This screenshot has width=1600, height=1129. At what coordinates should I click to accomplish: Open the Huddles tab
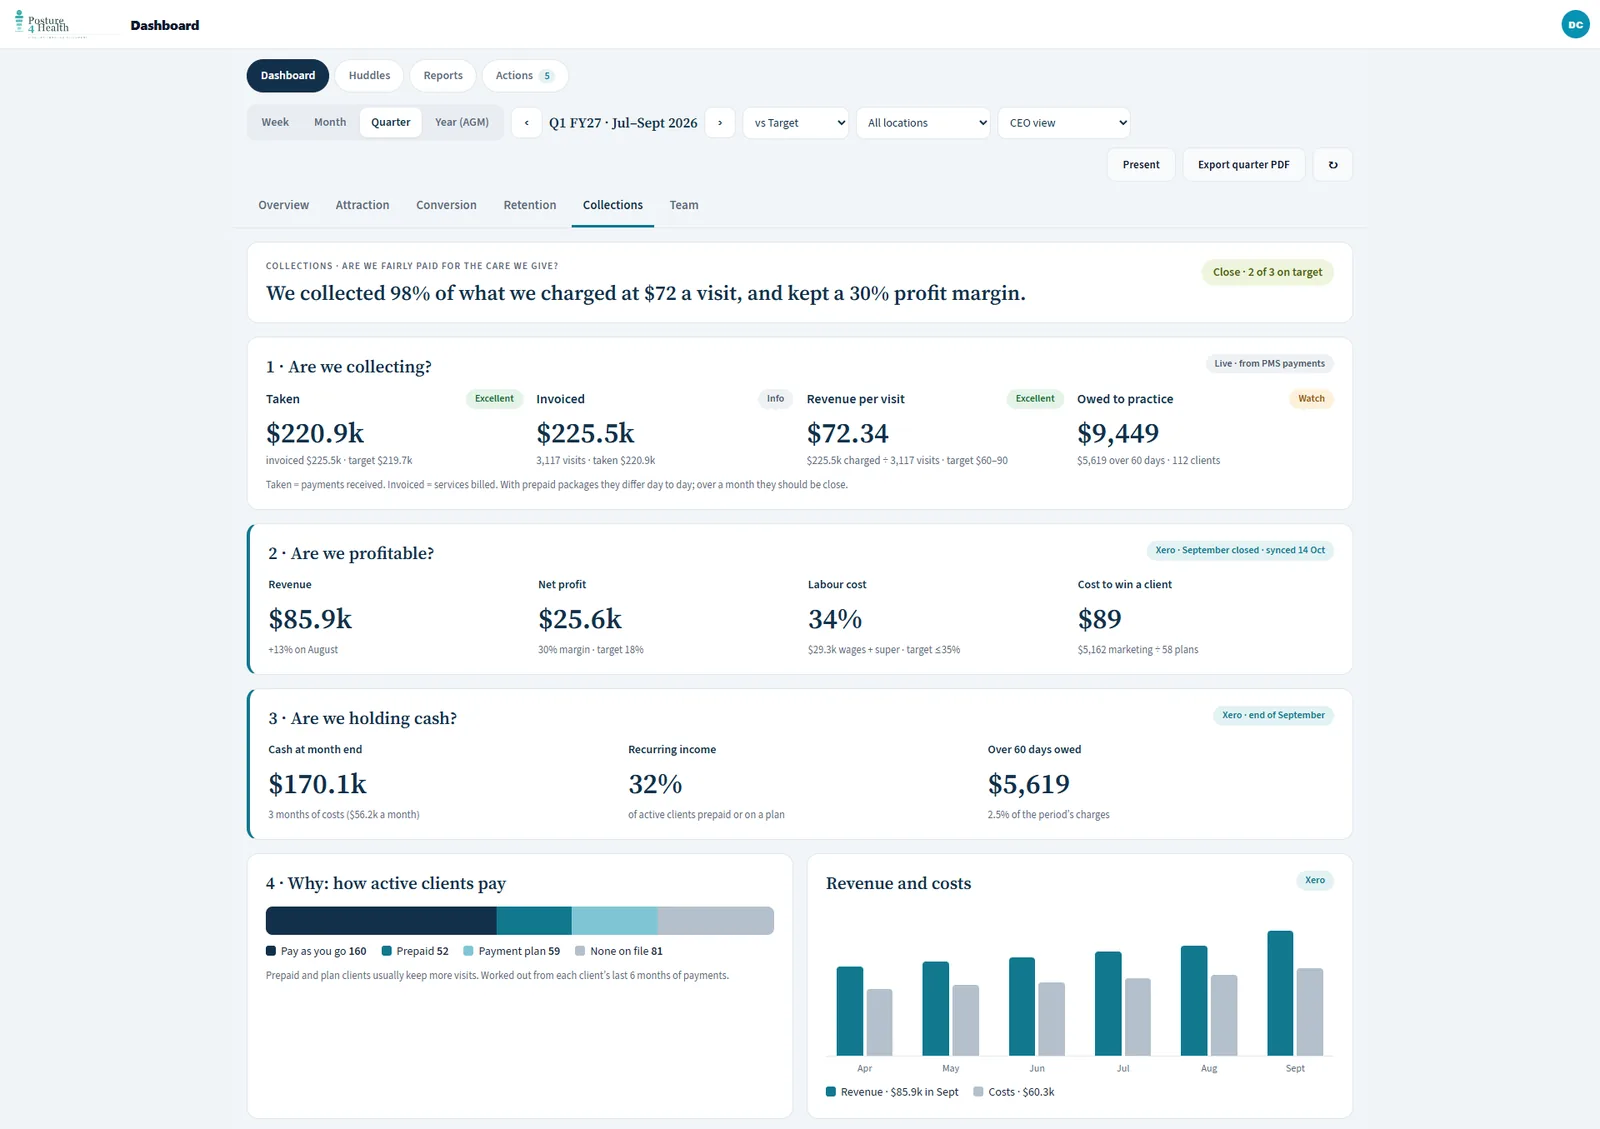pyautogui.click(x=369, y=76)
